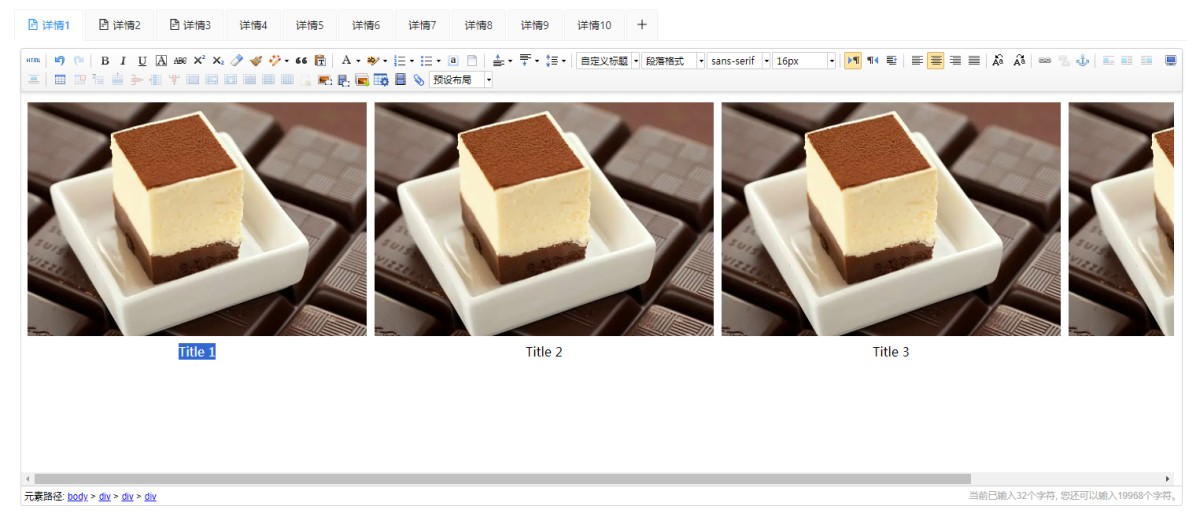The height and width of the screenshot is (521, 1200).
Task: Click the body link in element path
Action: [x=78, y=496]
